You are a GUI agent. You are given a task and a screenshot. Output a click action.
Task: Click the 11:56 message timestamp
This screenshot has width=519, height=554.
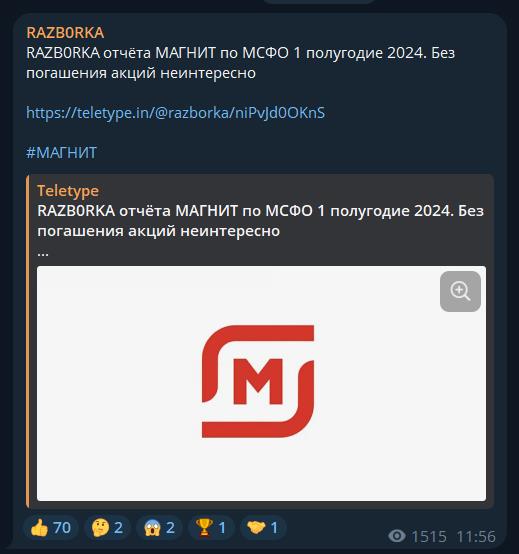pyautogui.click(x=476, y=536)
